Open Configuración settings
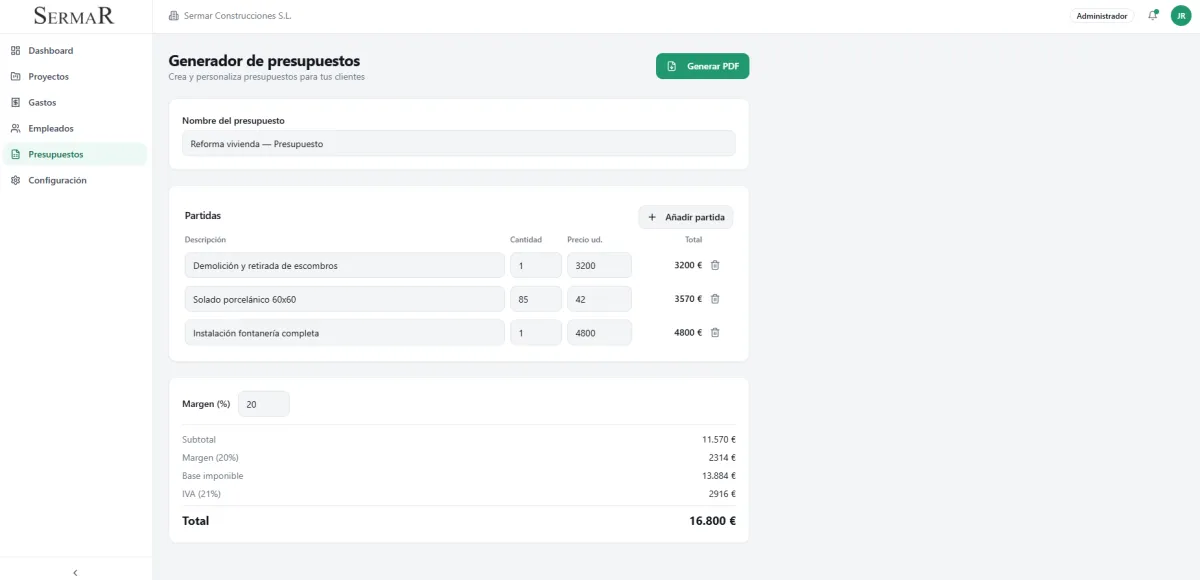Screen dimensions: 1200x580 (x=57, y=180)
